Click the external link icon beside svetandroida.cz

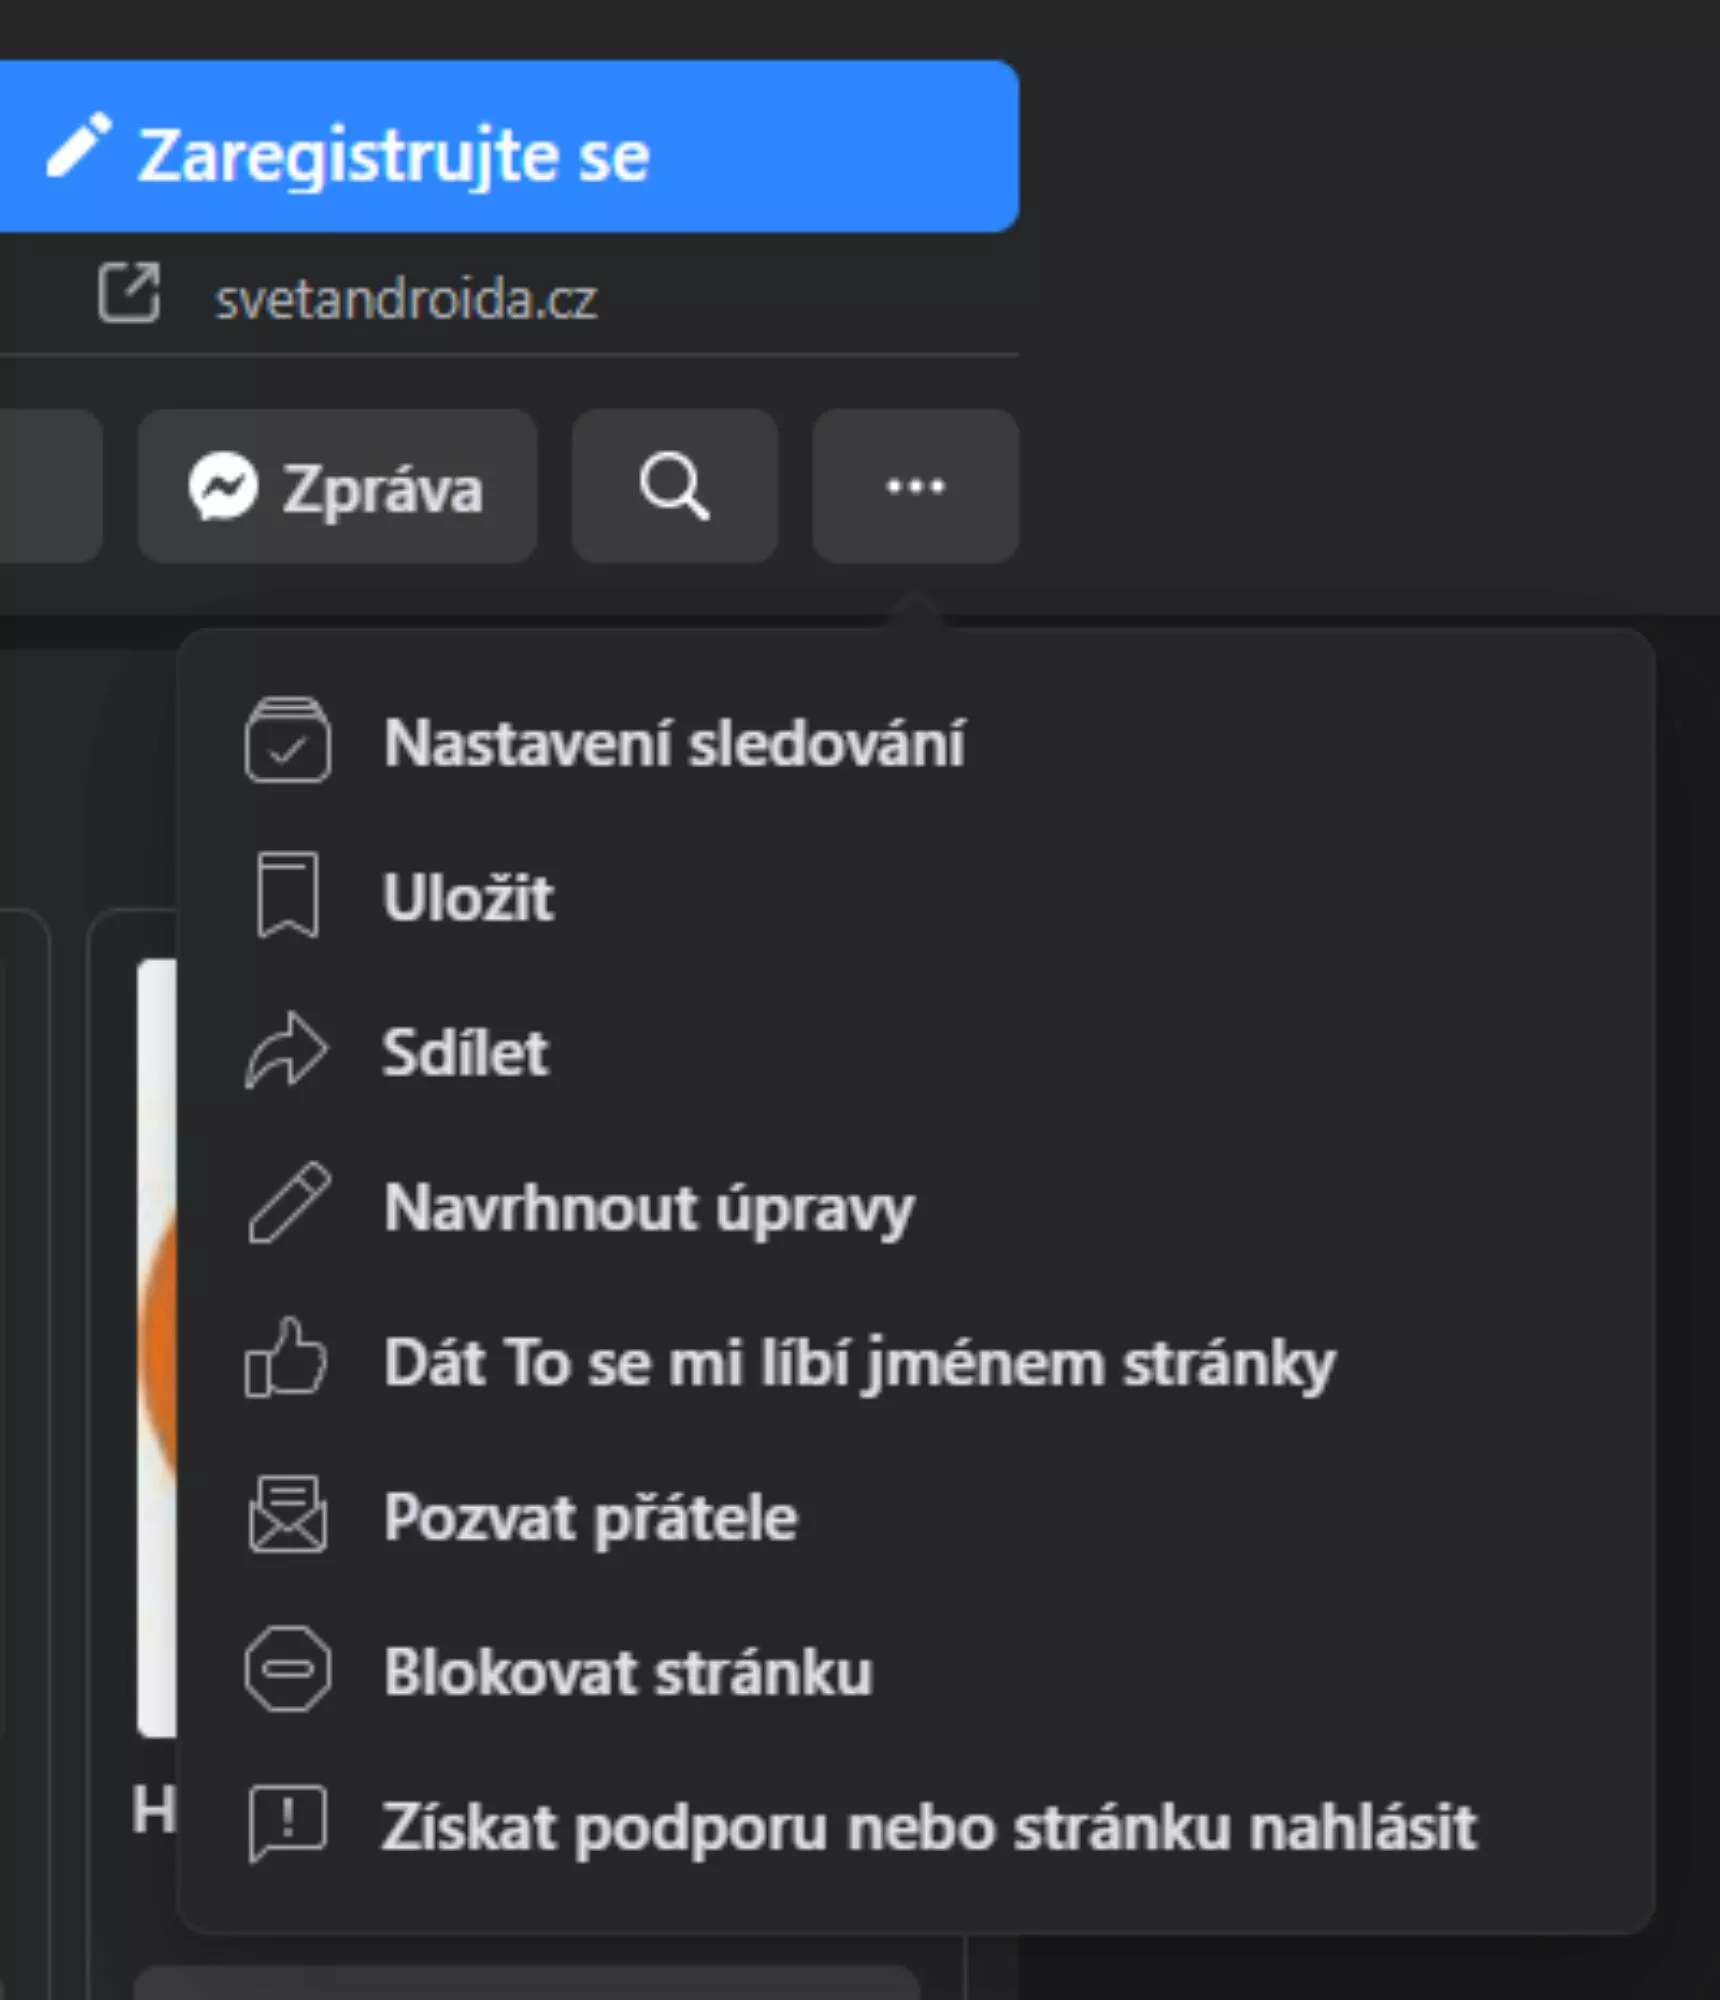pyautogui.click(x=129, y=292)
